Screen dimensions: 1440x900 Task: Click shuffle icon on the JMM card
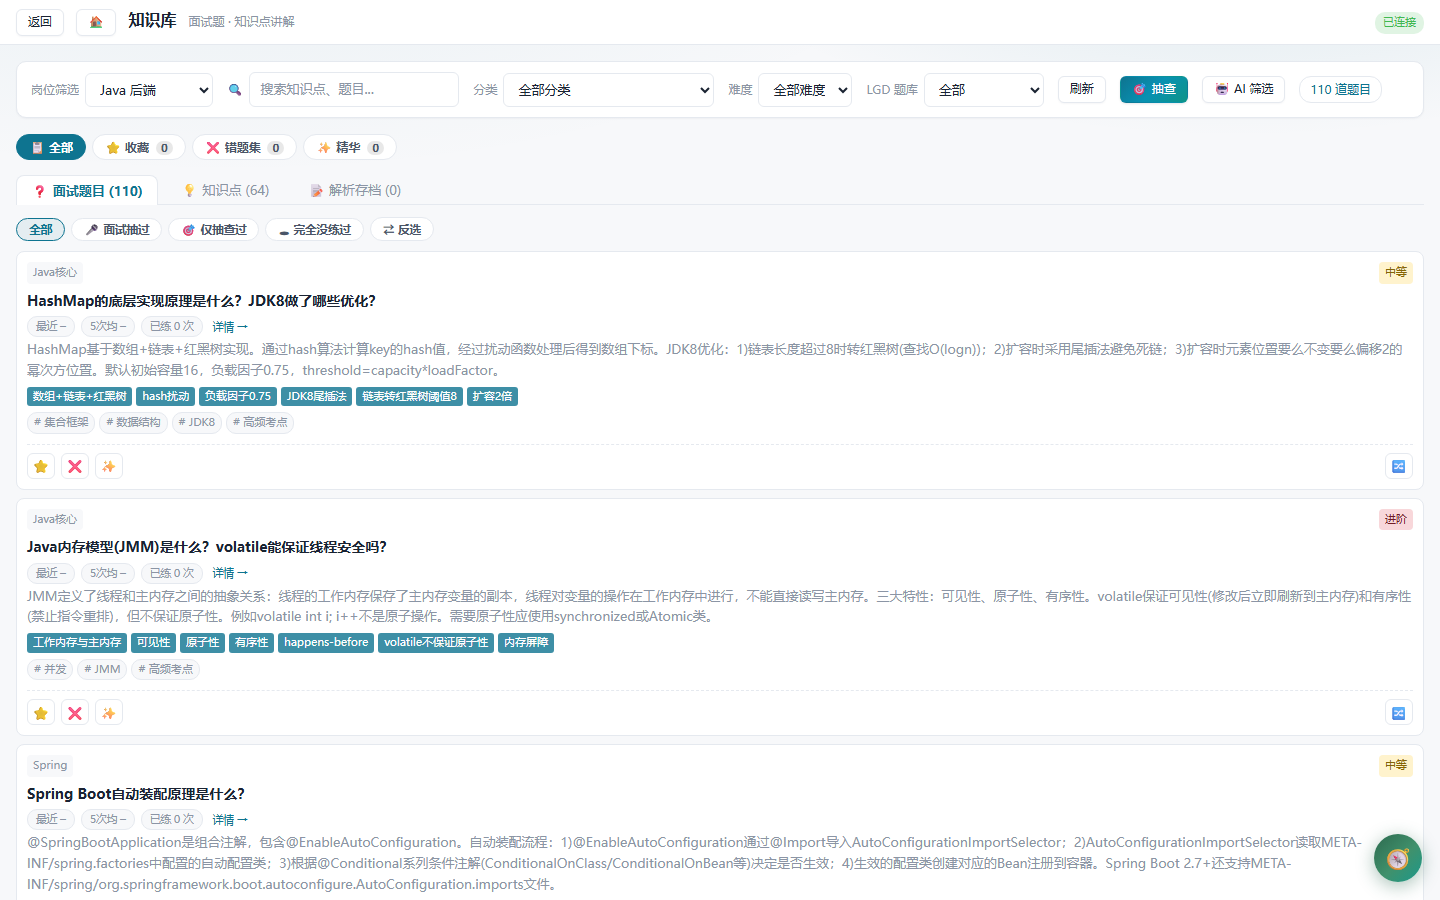(1399, 713)
